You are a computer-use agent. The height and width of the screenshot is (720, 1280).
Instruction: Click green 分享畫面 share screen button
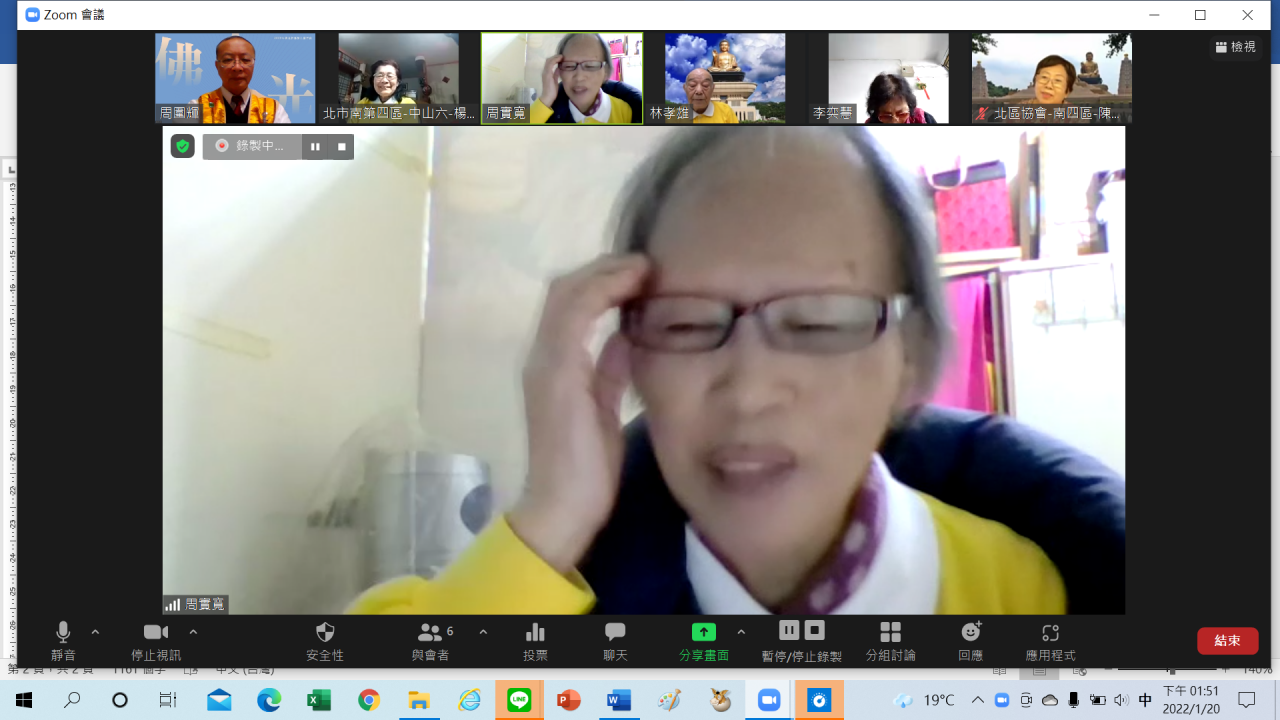(704, 640)
